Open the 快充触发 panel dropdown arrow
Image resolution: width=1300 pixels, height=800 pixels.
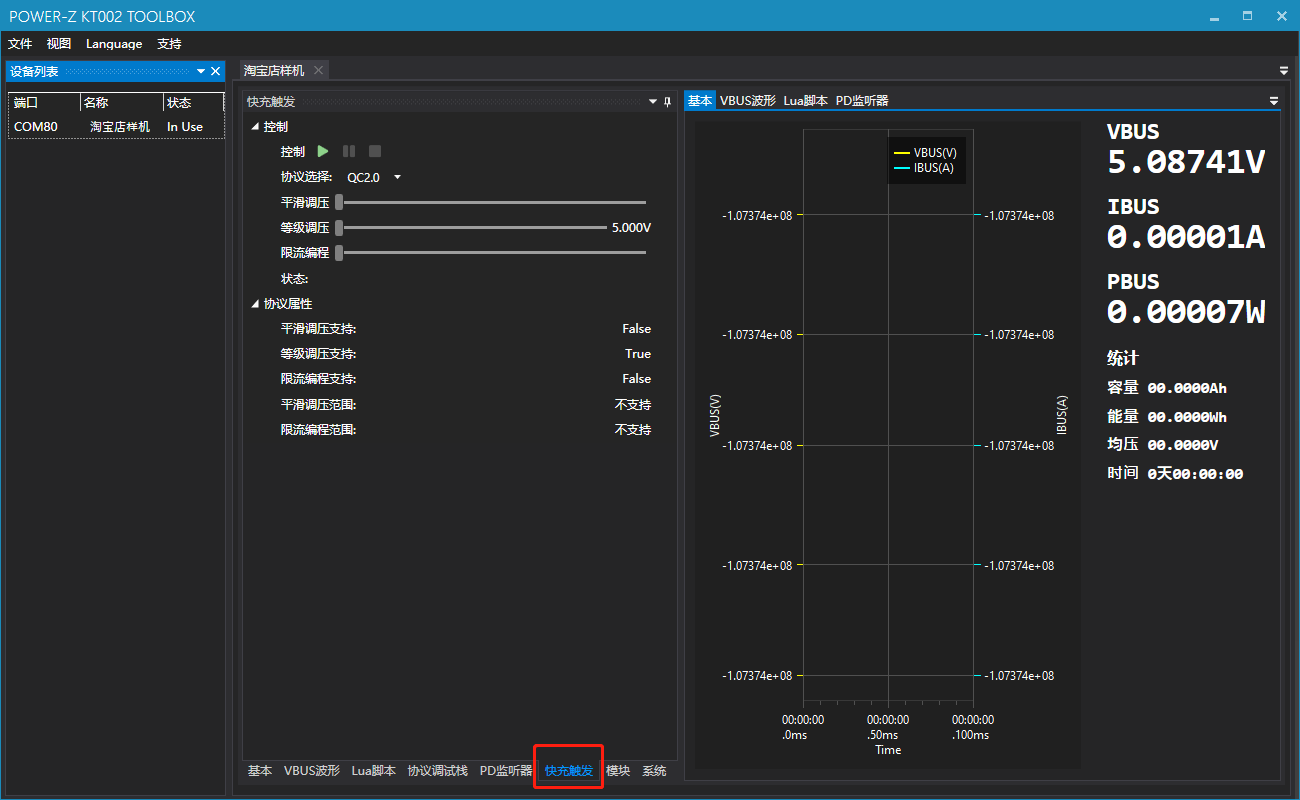coord(653,102)
